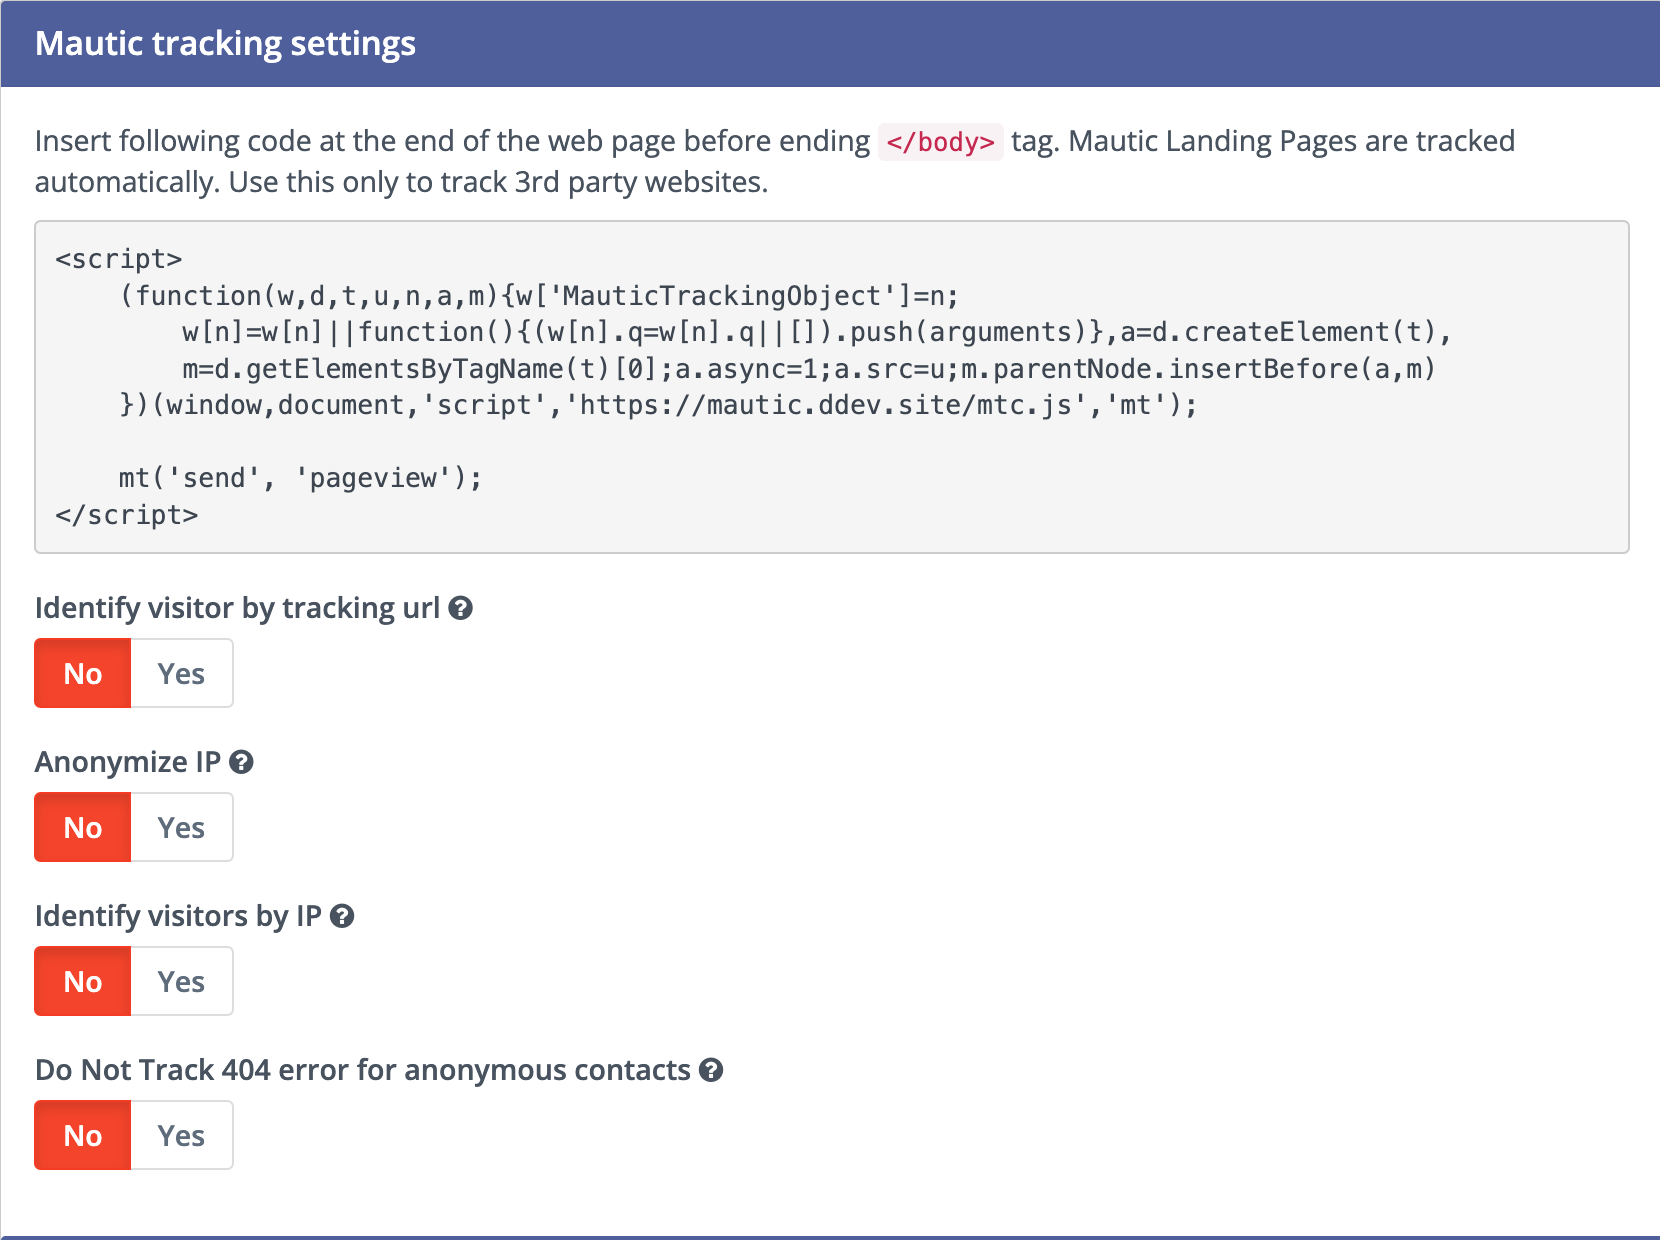
Task: Click the Identify visitors by IP label text
Action: [178, 916]
